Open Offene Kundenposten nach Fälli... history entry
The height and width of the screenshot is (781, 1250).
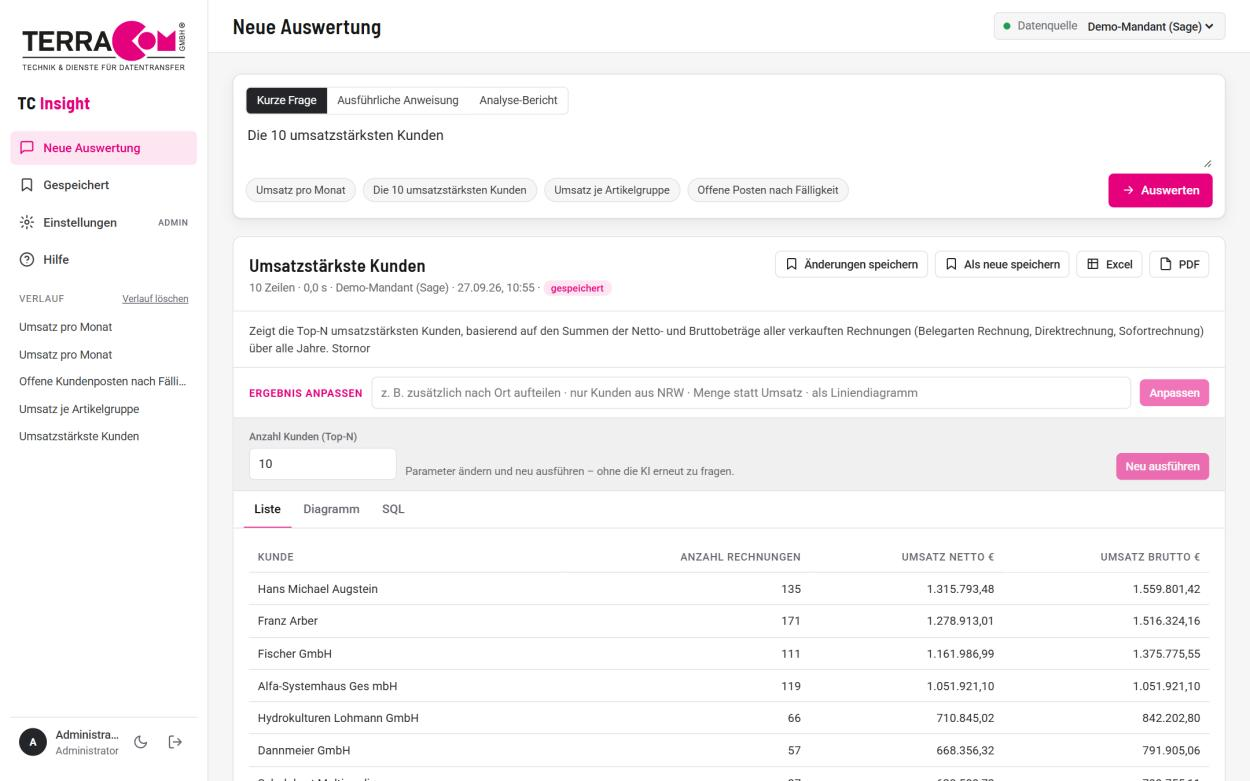(104, 381)
